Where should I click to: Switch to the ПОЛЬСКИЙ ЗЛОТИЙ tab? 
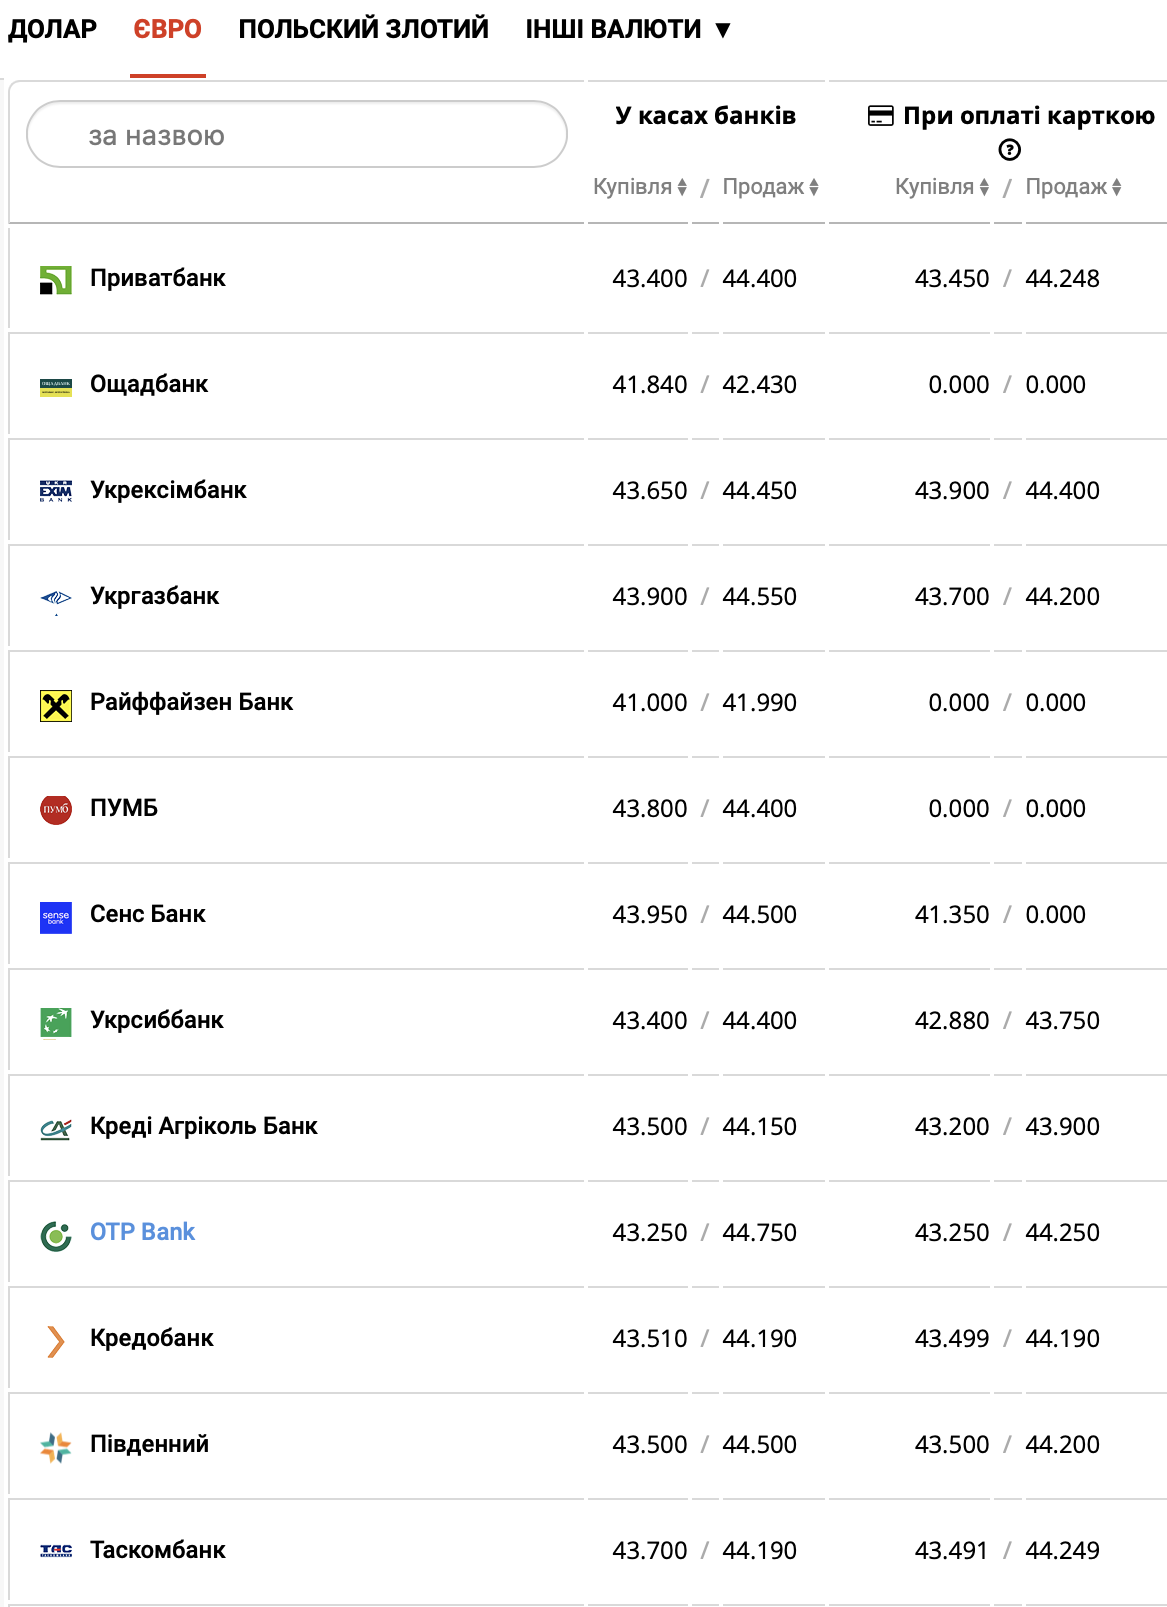[363, 29]
